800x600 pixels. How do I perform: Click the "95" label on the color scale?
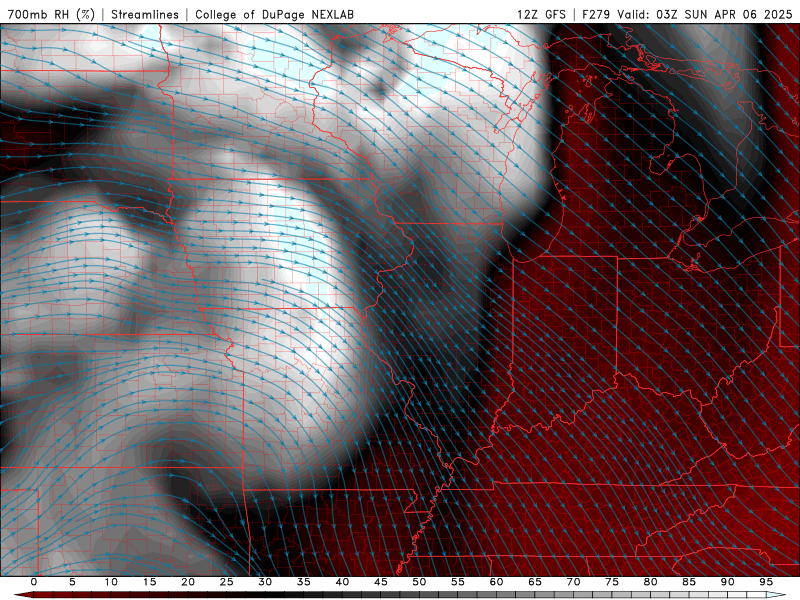(x=766, y=582)
